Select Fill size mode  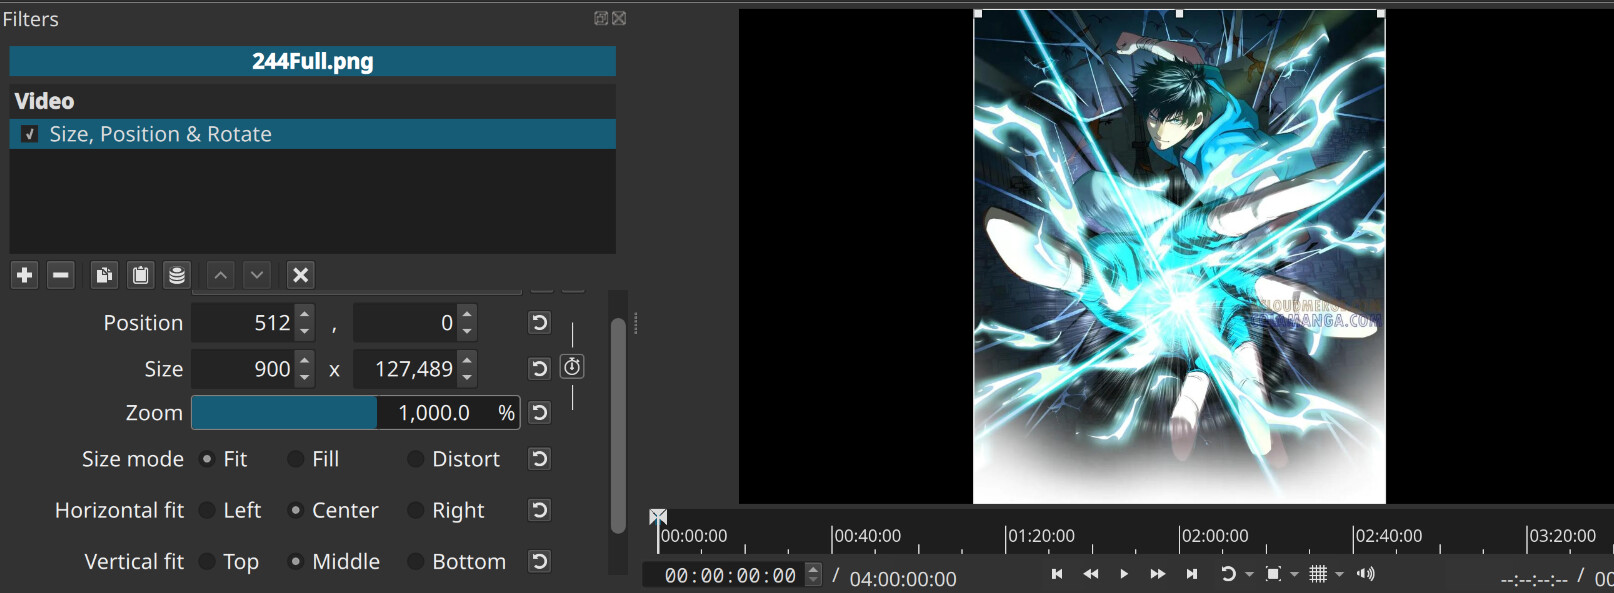tap(296, 459)
